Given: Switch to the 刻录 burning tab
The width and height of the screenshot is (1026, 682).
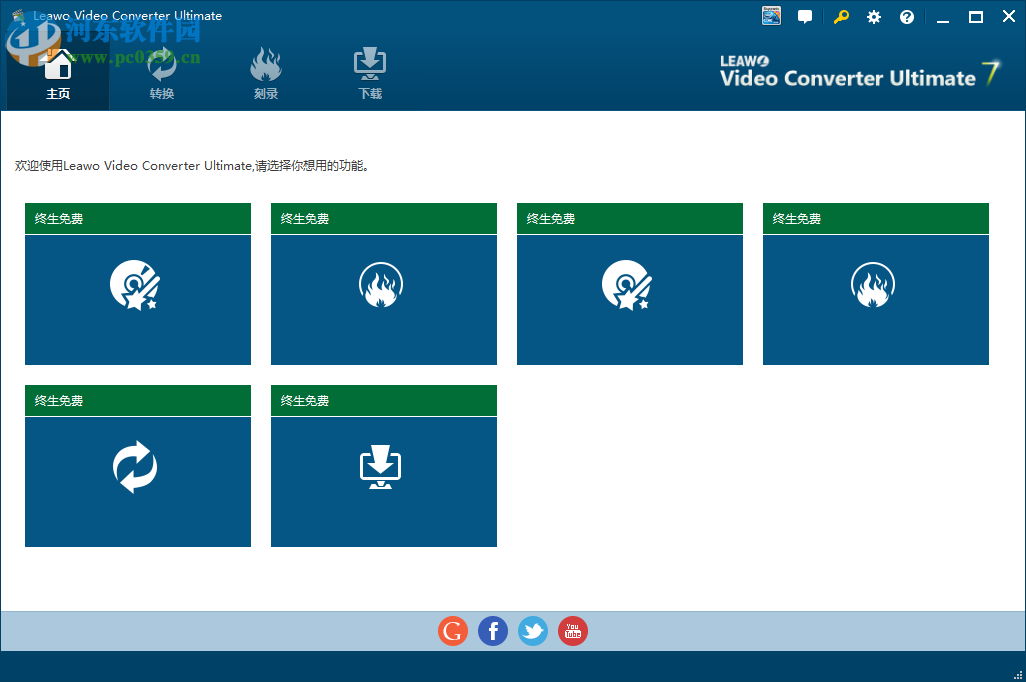Looking at the screenshot, I should click(265, 73).
